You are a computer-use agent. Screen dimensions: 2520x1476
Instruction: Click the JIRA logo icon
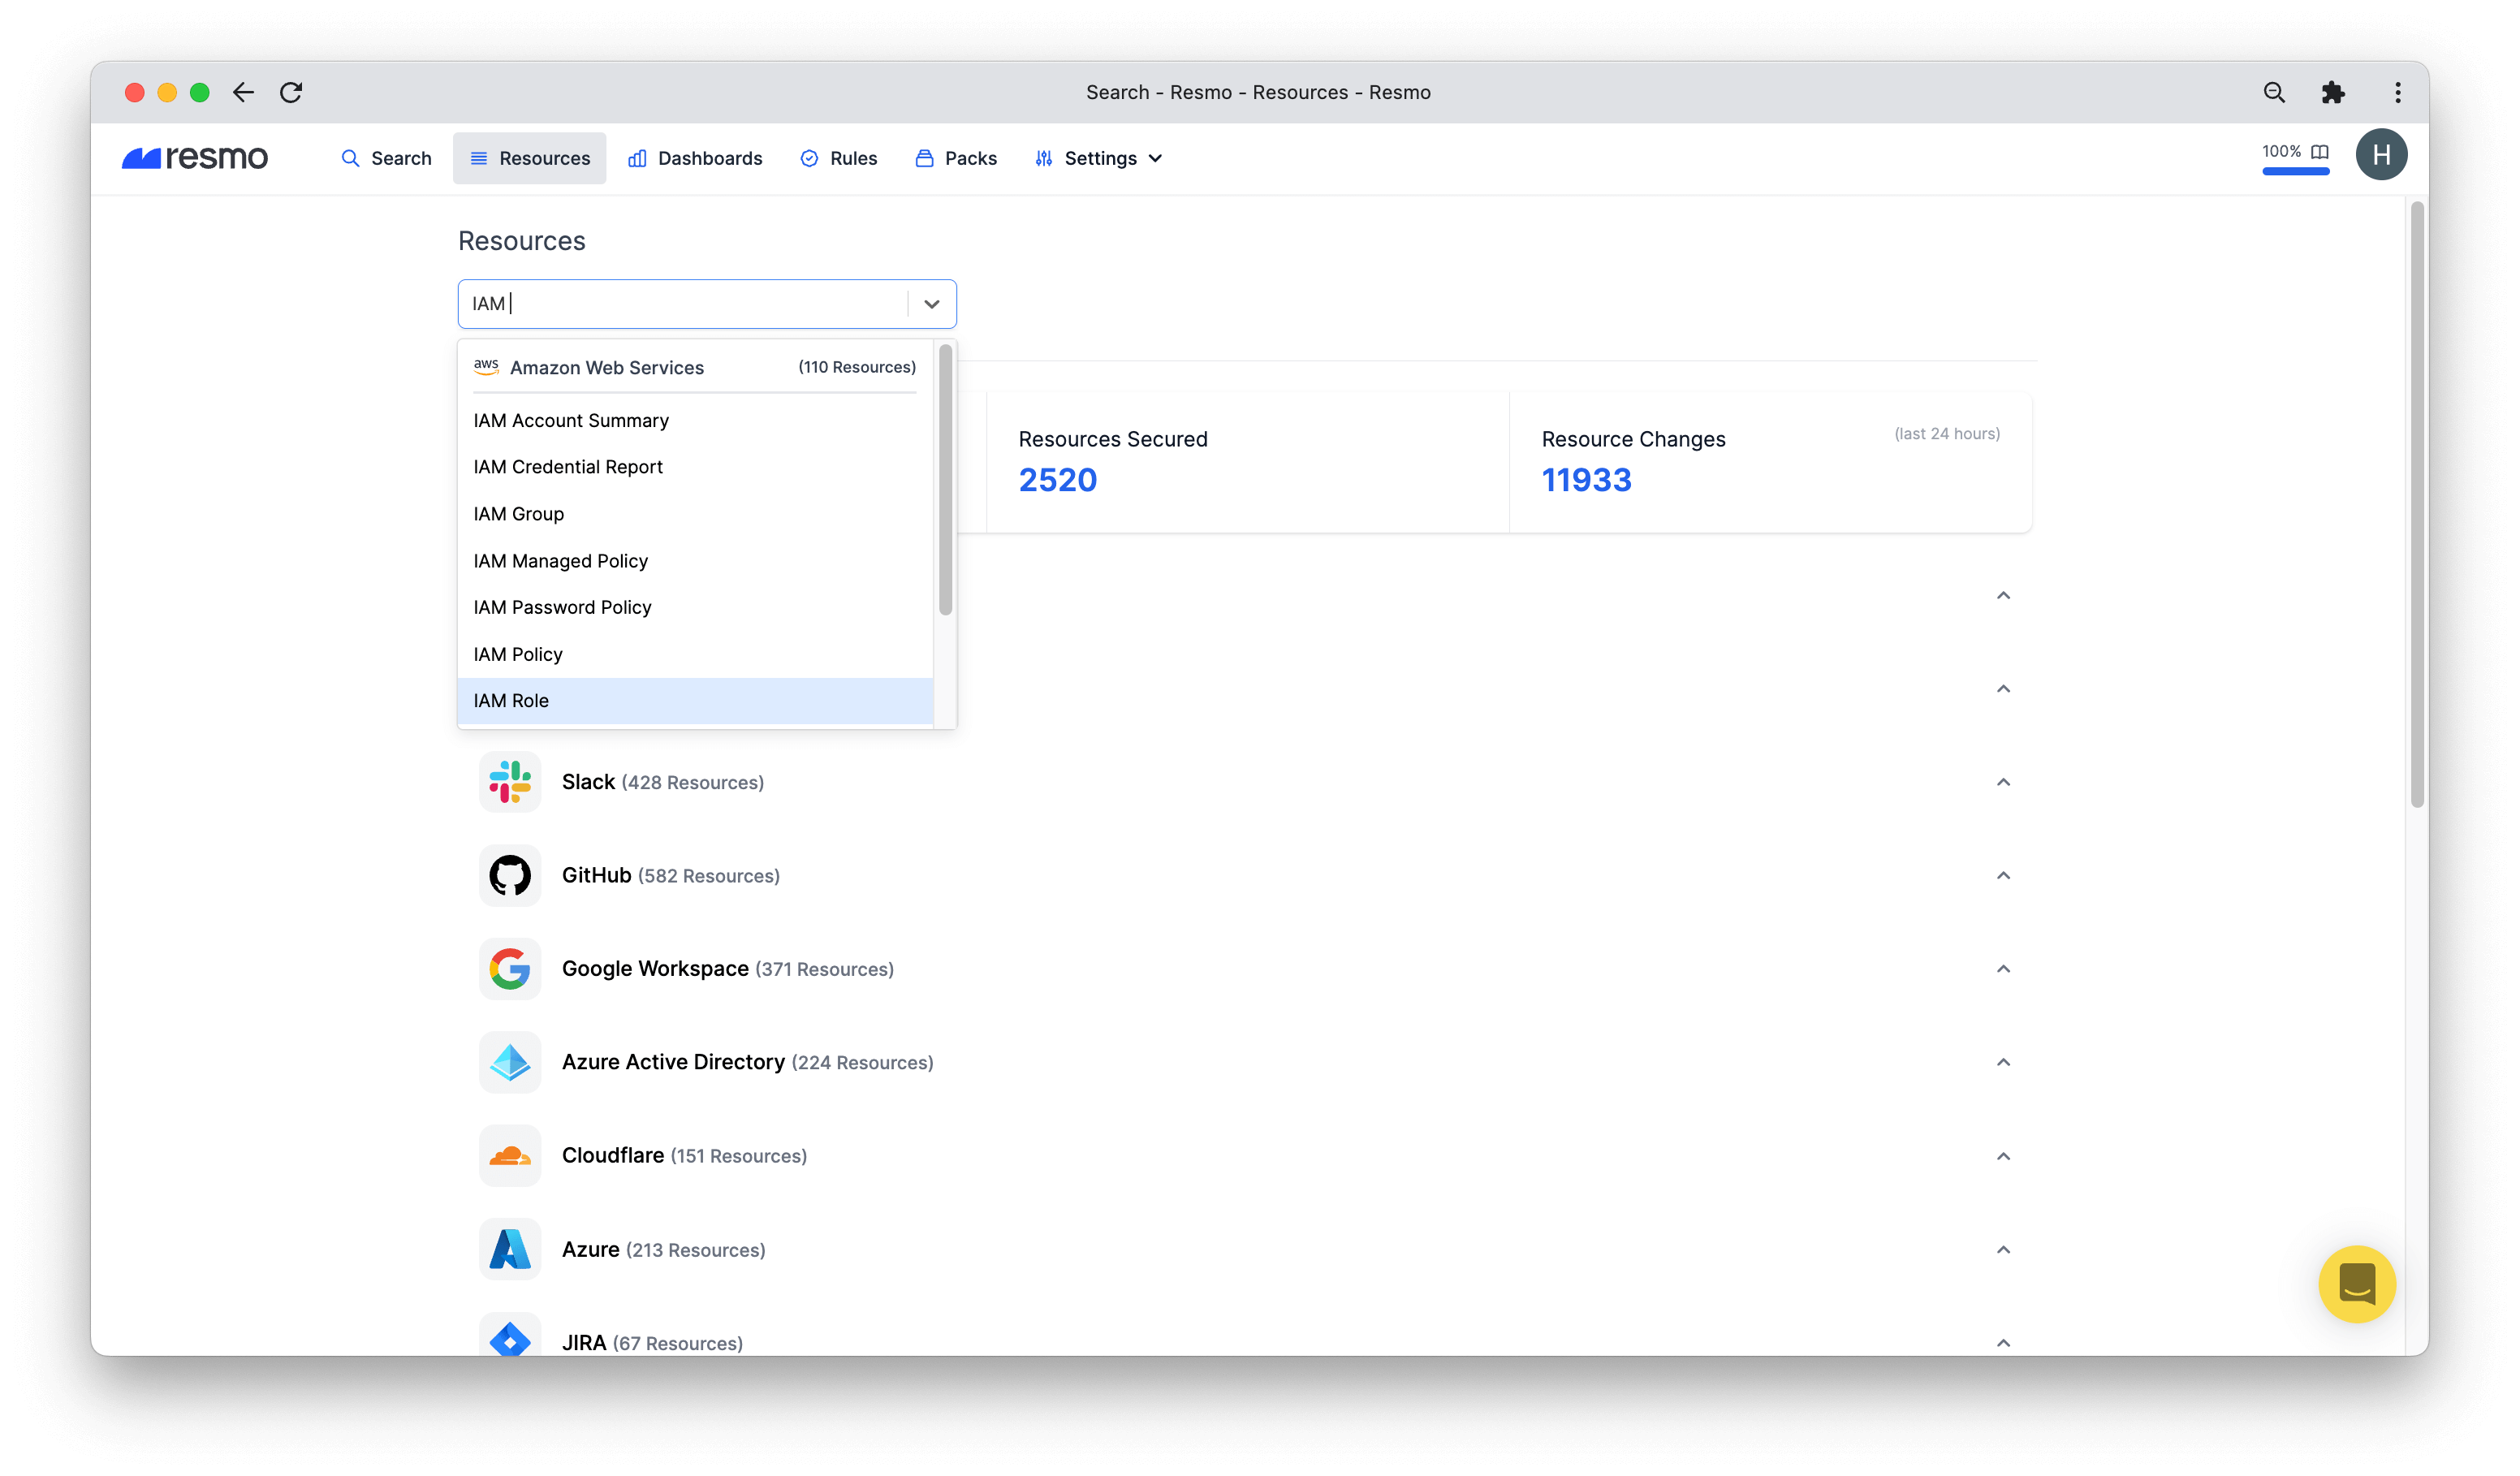(x=510, y=1335)
